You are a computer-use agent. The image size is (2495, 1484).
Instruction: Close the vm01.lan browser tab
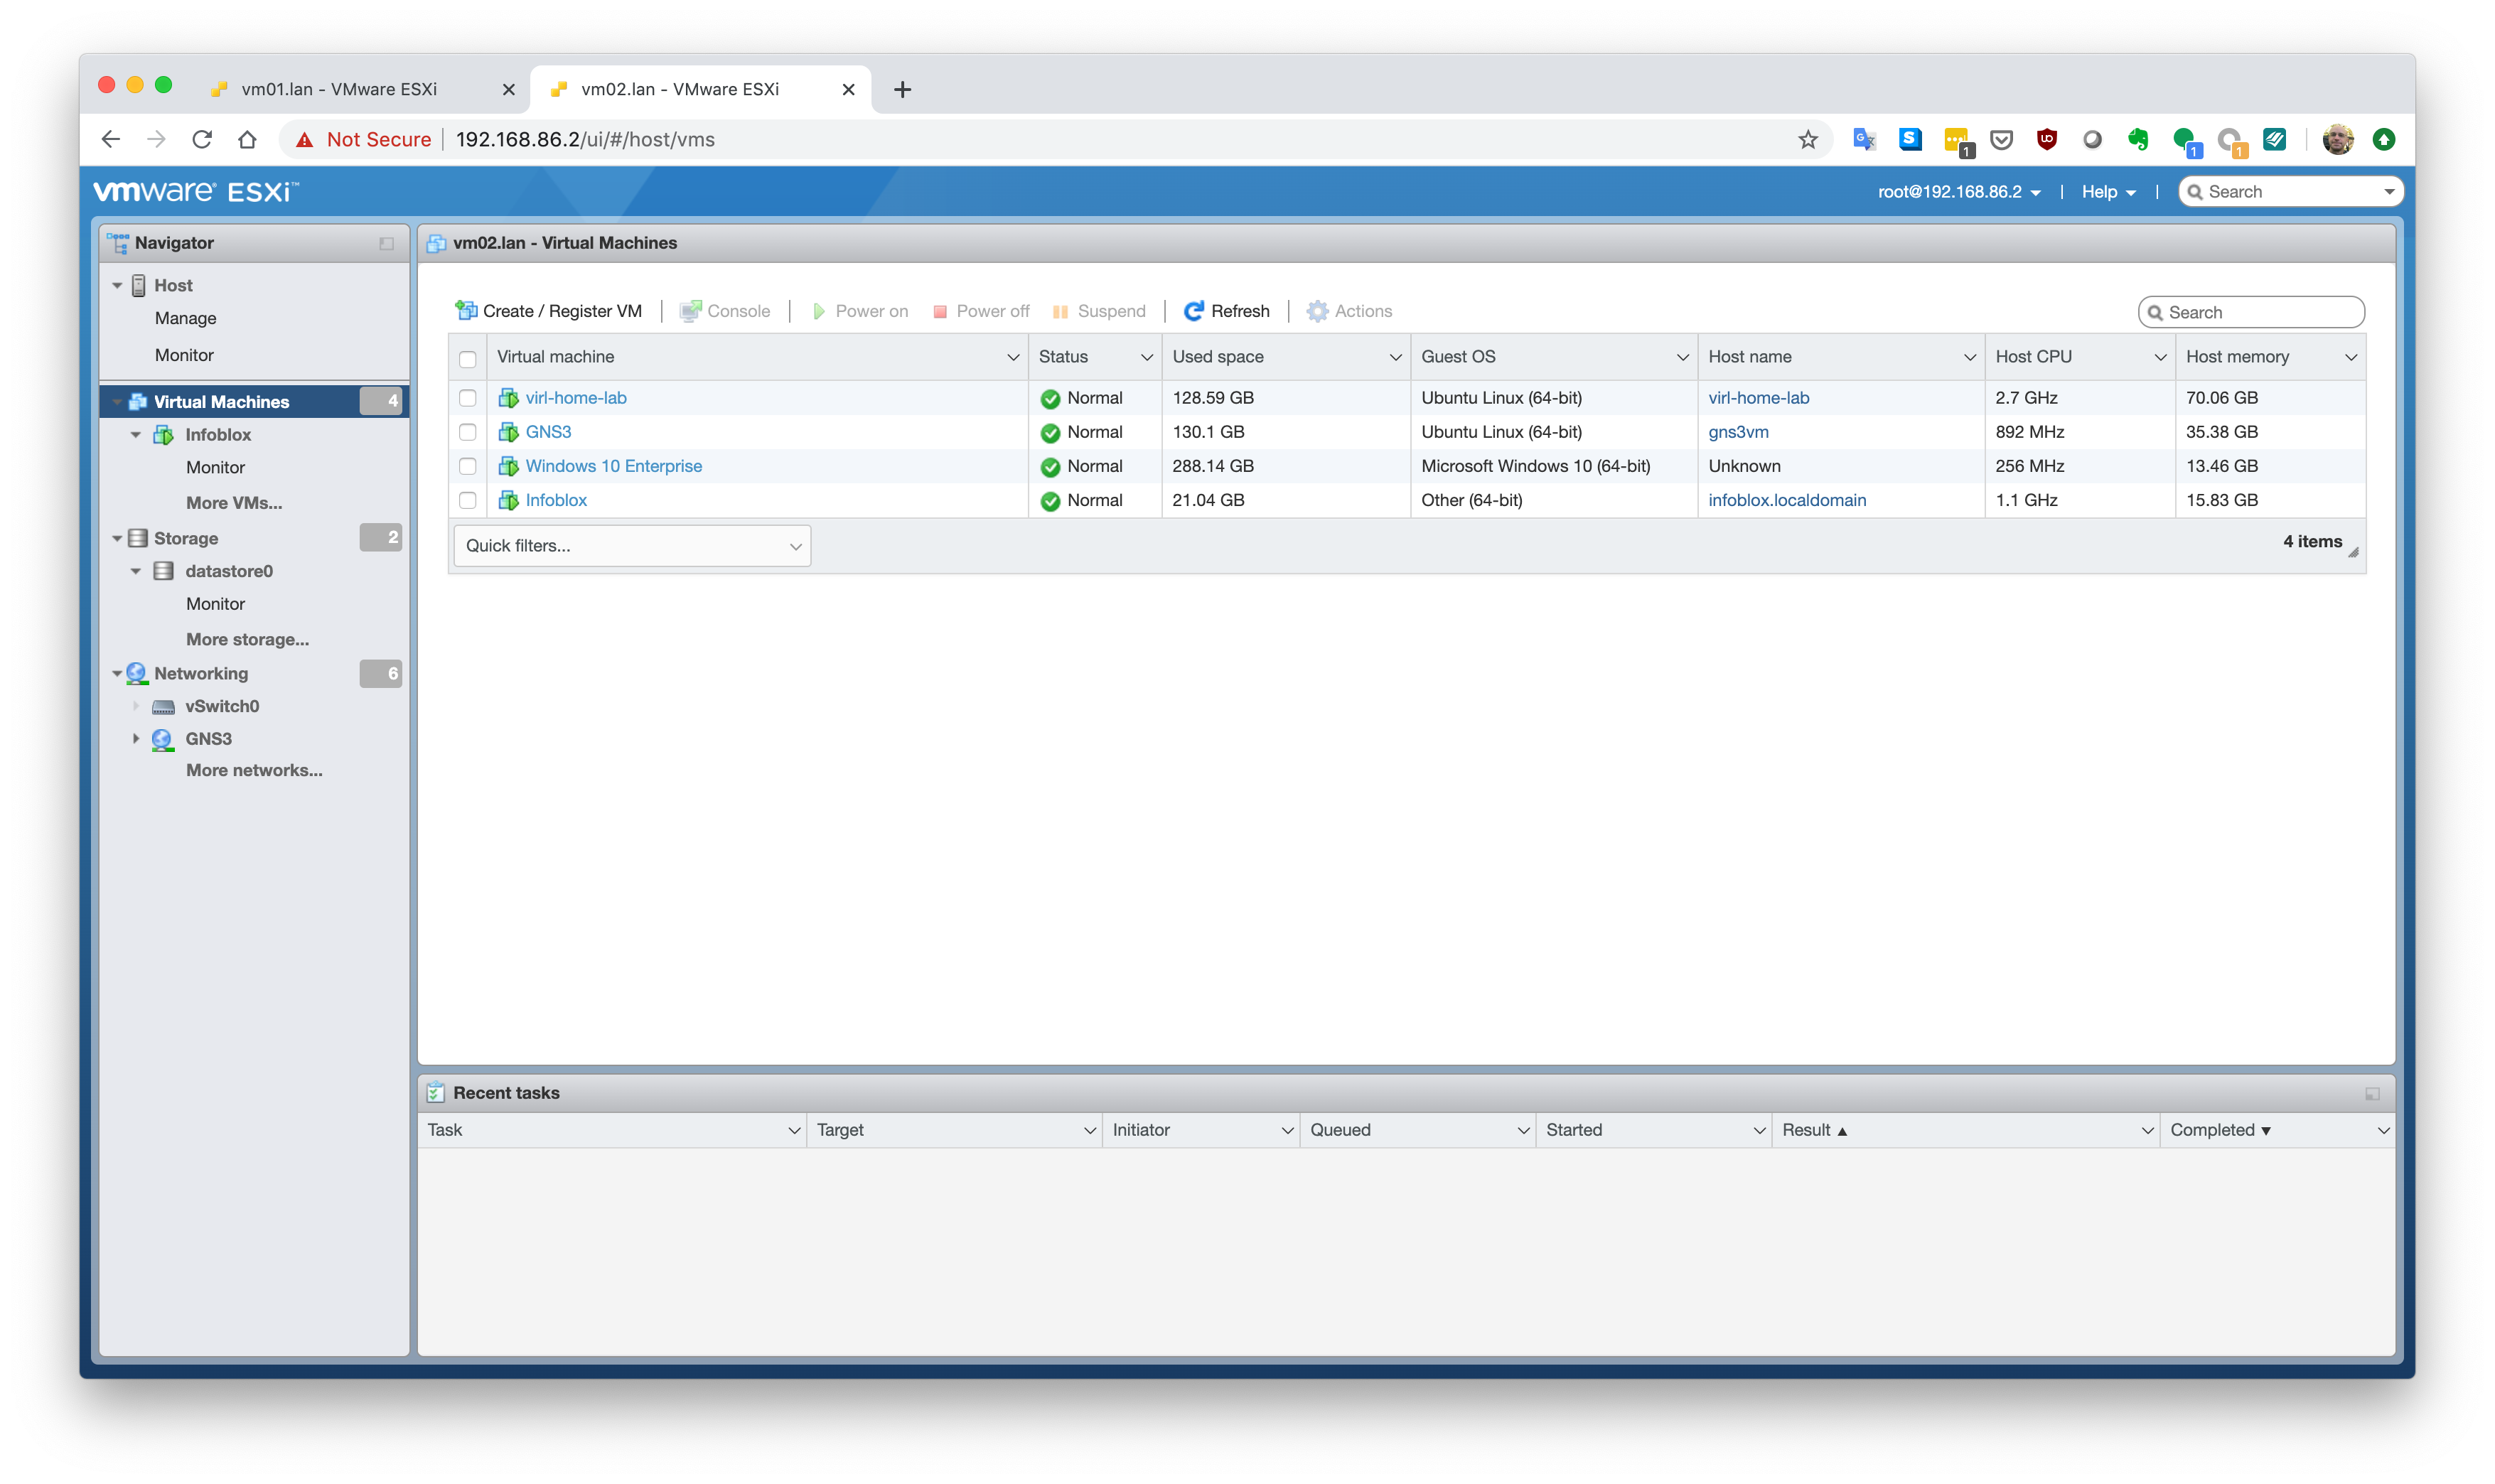[x=508, y=89]
